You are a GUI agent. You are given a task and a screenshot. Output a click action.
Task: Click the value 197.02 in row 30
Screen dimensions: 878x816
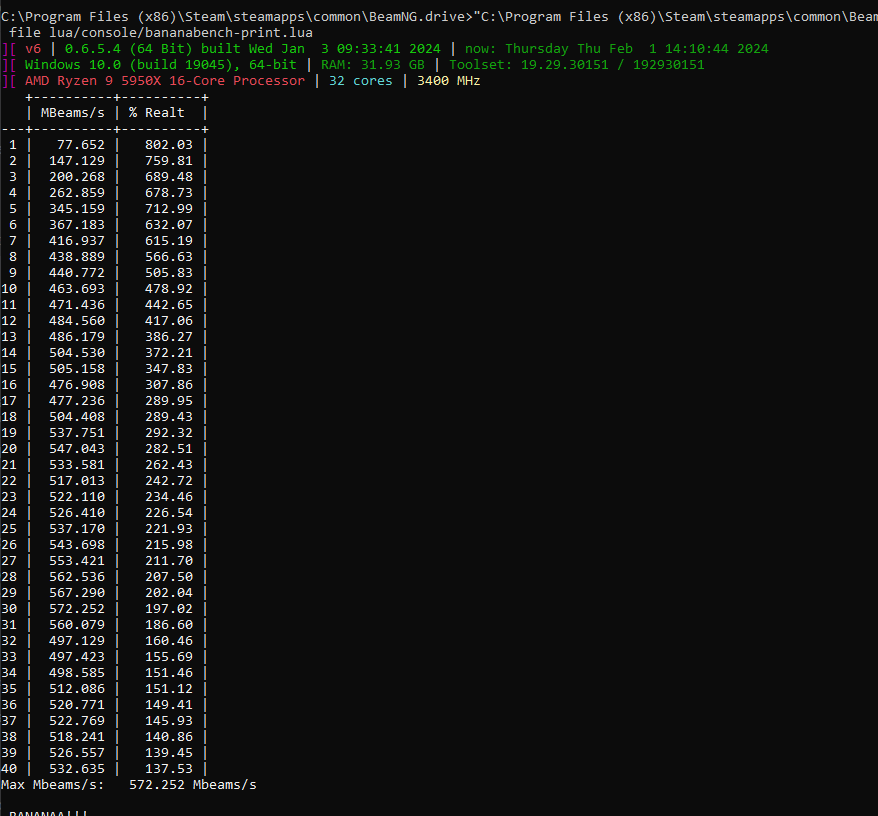169,609
